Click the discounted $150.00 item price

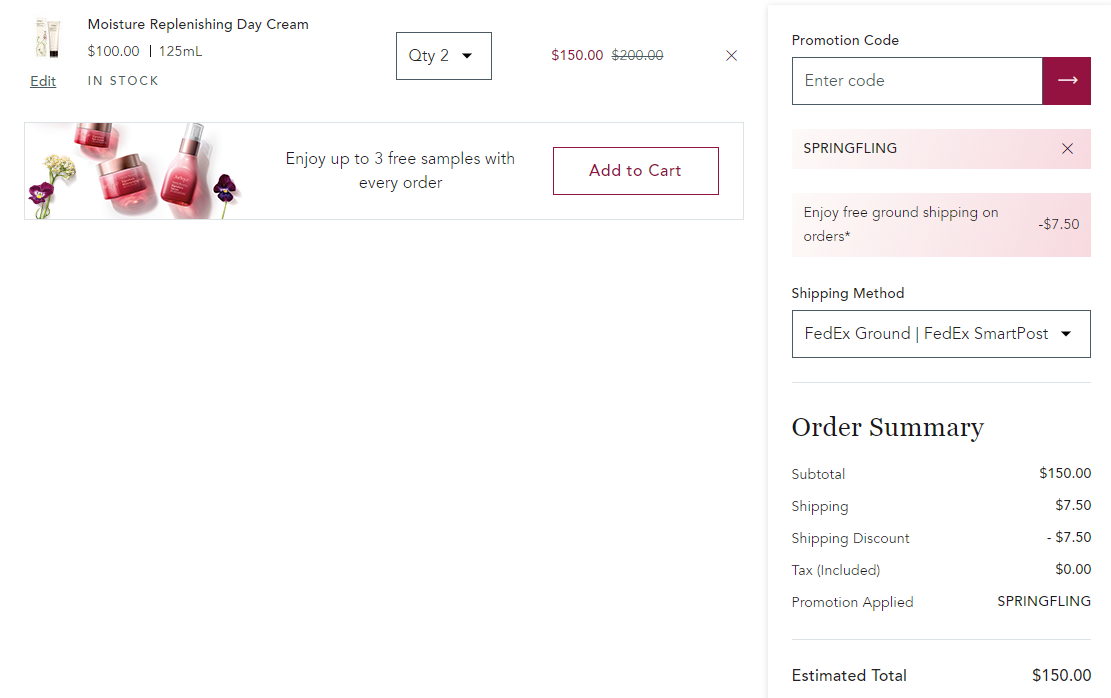tap(577, 55)
